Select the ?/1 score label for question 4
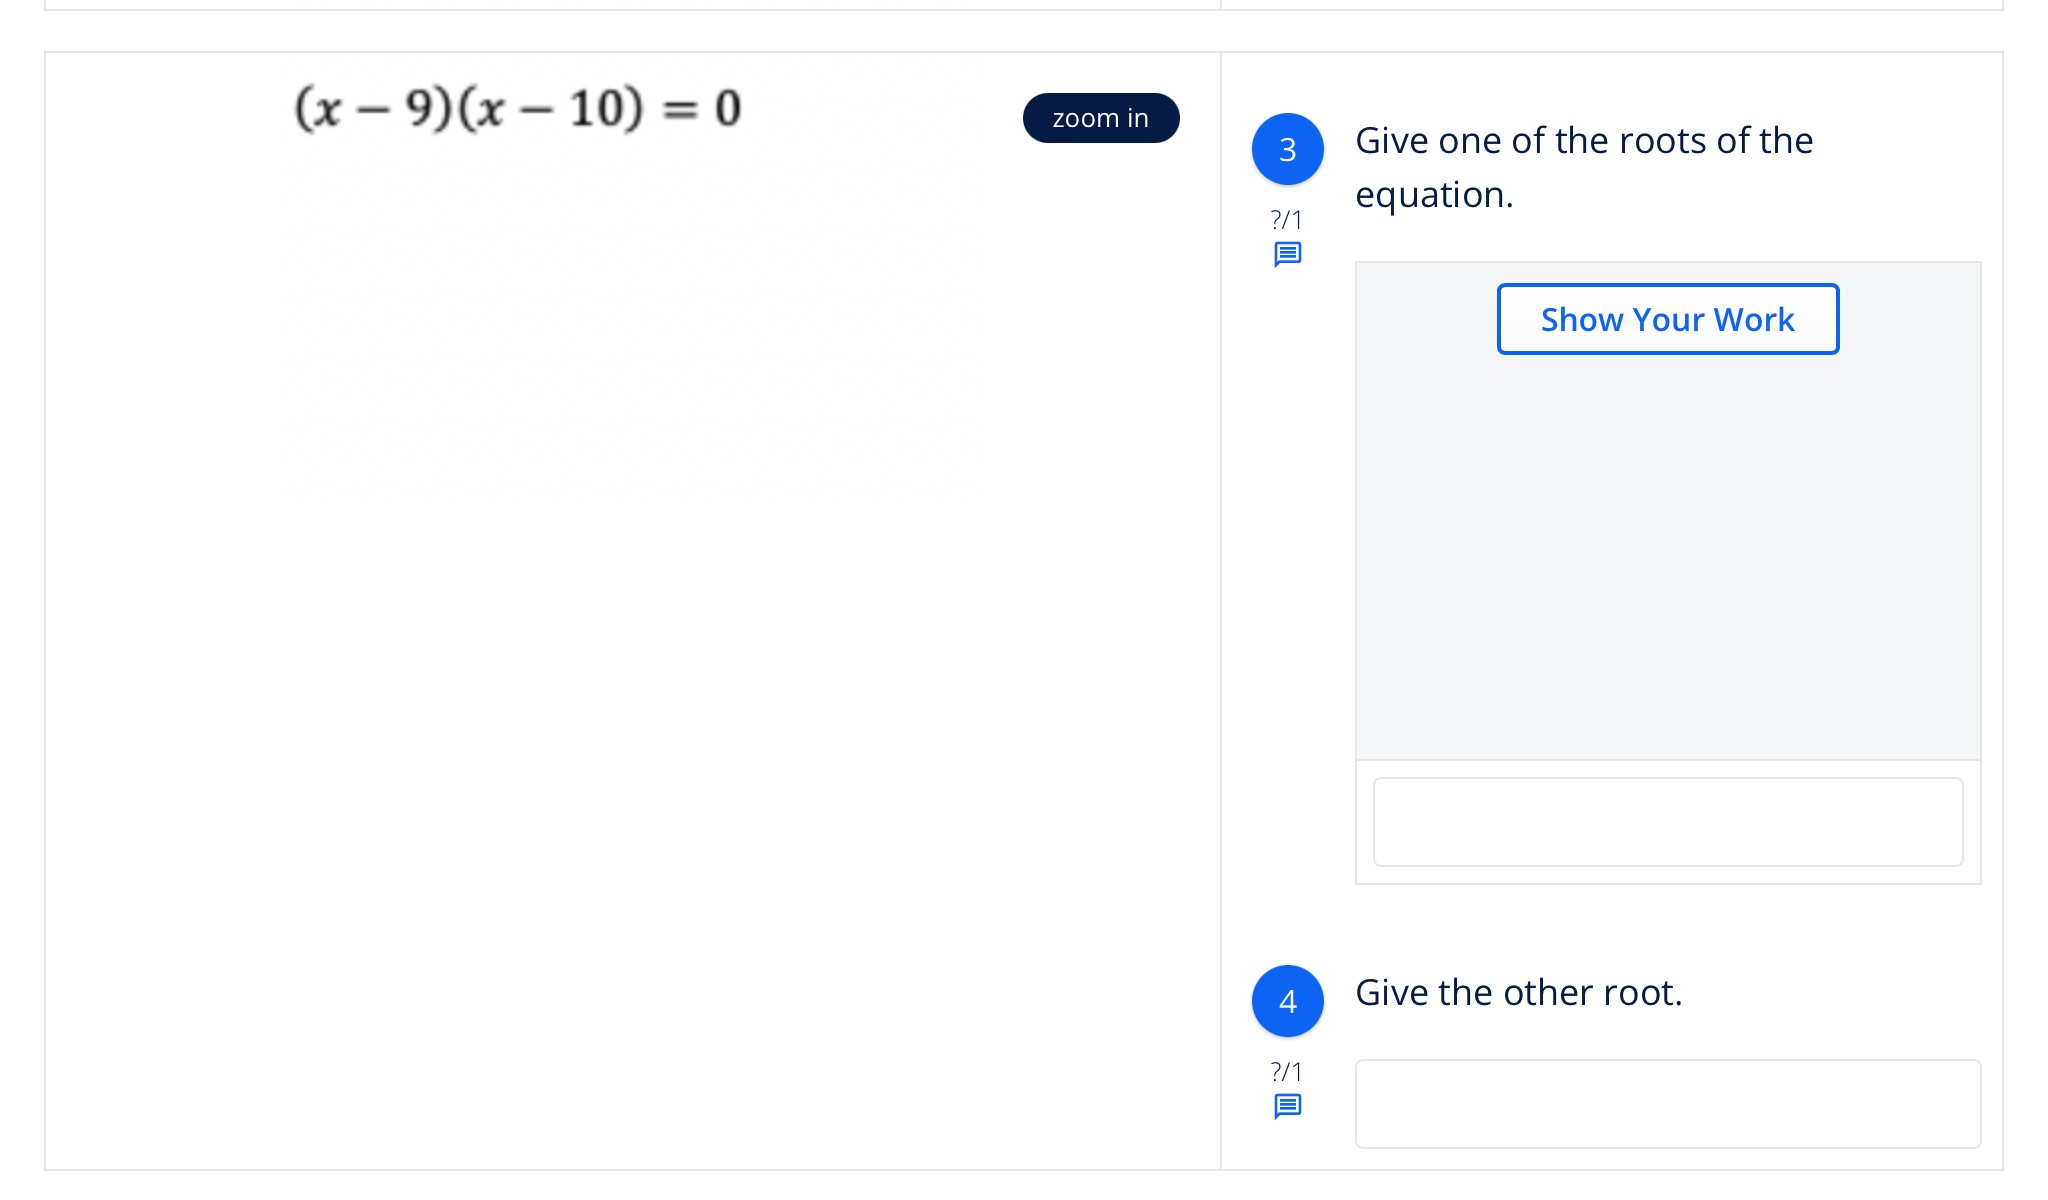Image resolution: width=2048 pixels, height=1200 pixels. (1286, 1071)
